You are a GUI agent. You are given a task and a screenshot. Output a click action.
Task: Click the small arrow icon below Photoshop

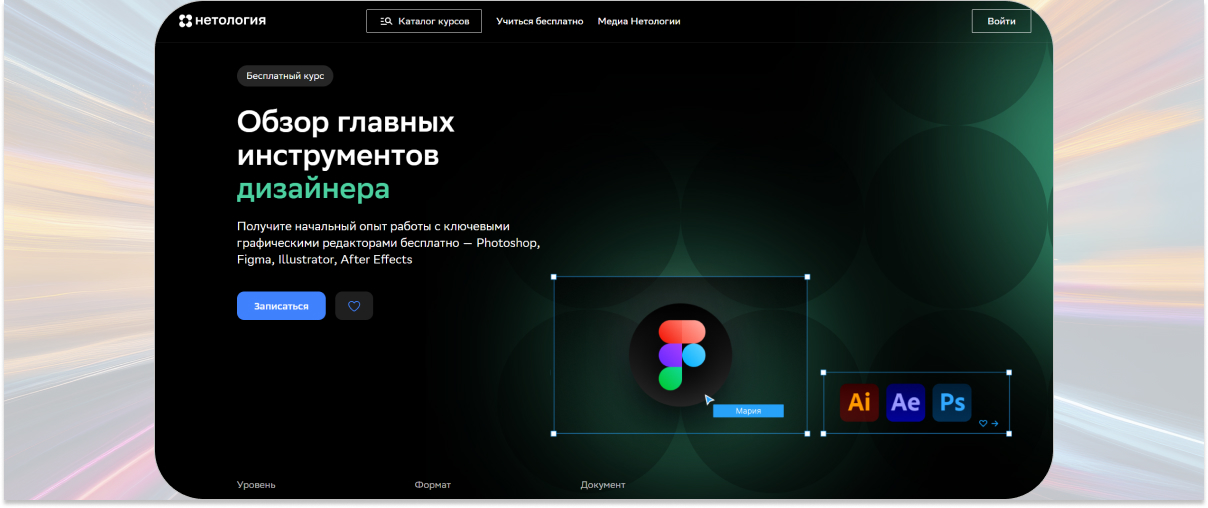pos(995,424)
